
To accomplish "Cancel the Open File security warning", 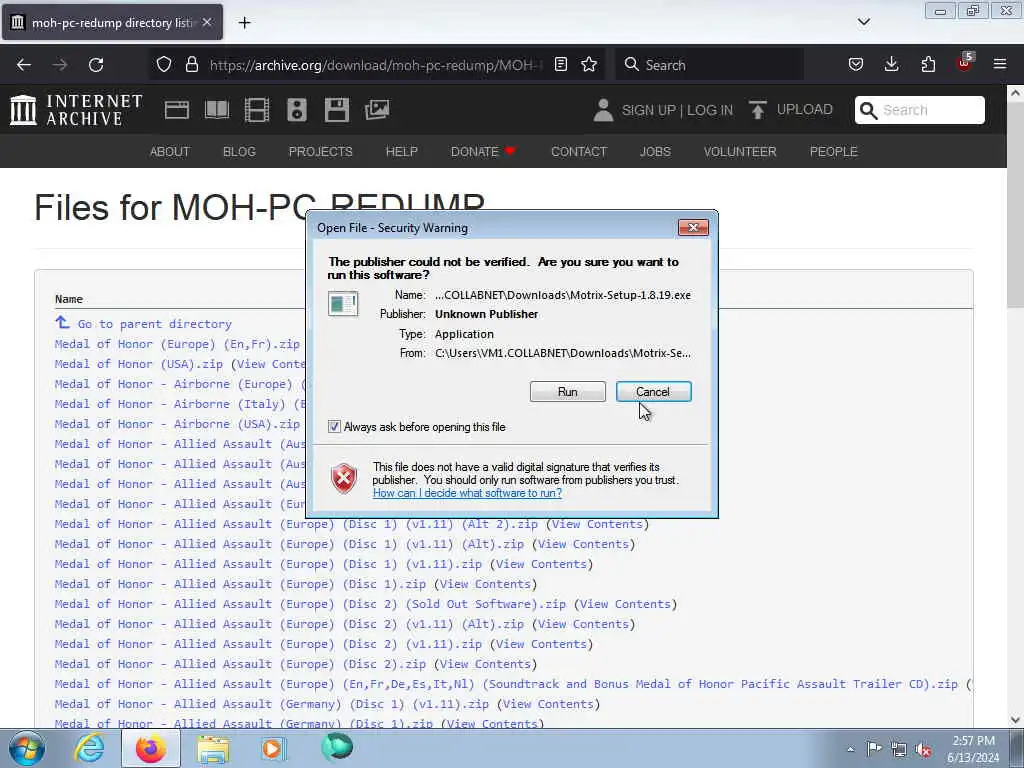I will click(x=653, y=391).
